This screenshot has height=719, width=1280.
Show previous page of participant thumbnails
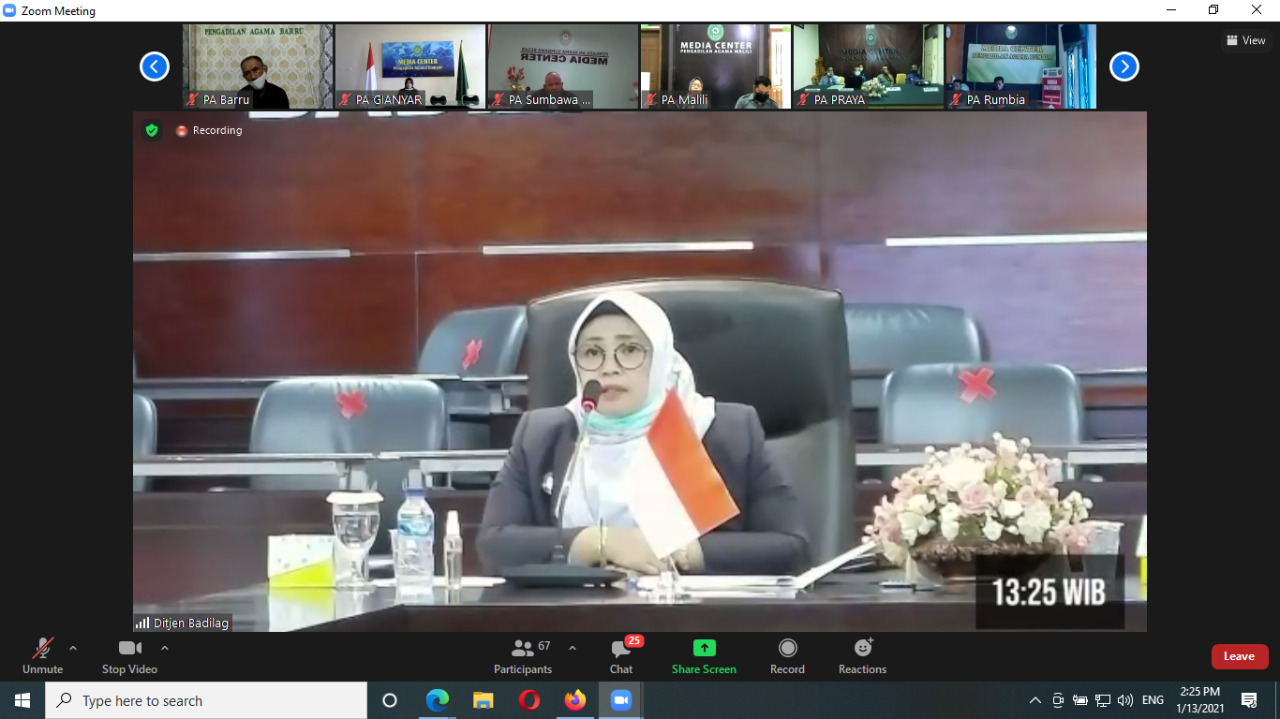coord(154,67)
